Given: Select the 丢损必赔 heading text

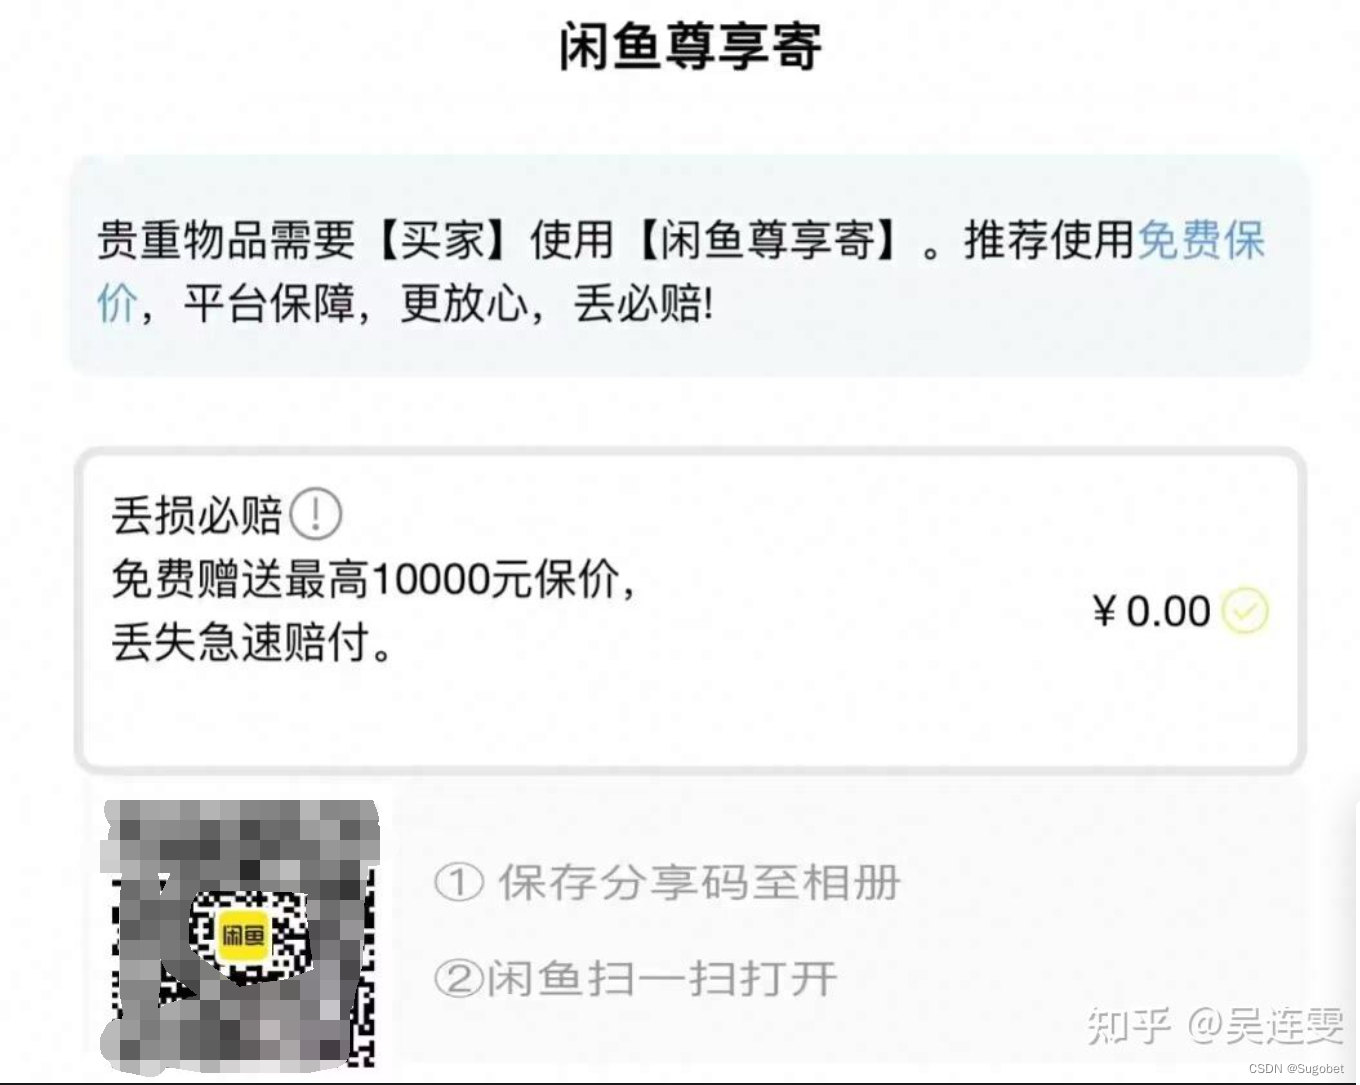Looking at the screenshot, I should pos(197,515).
